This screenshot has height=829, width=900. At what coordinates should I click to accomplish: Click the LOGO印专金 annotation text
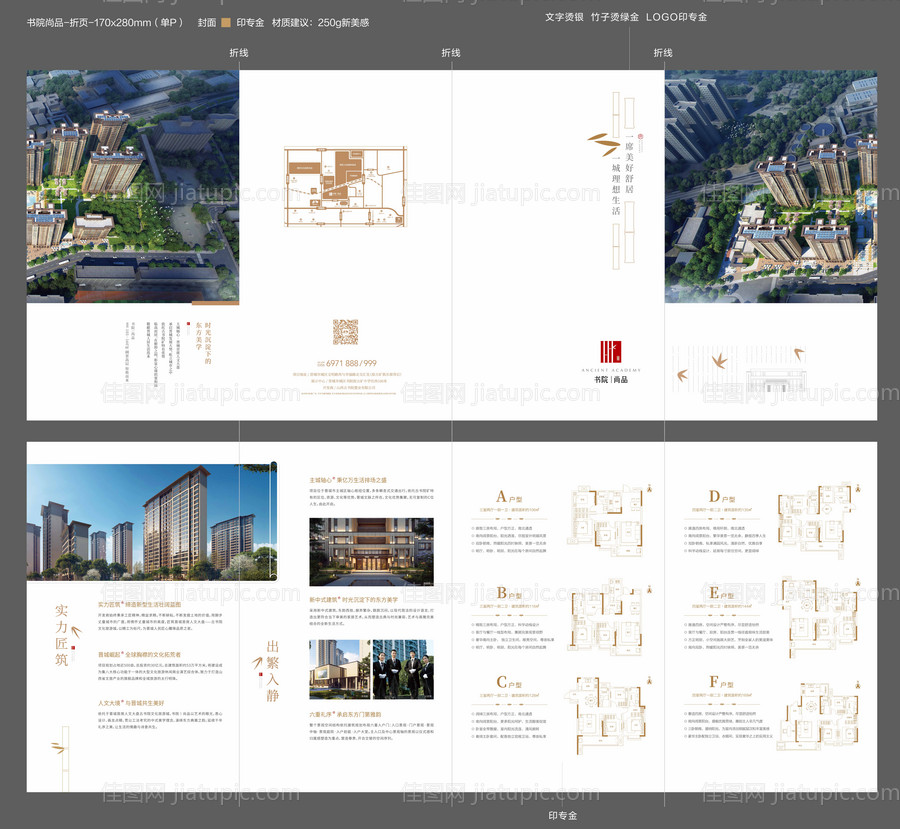coord(676,17)
